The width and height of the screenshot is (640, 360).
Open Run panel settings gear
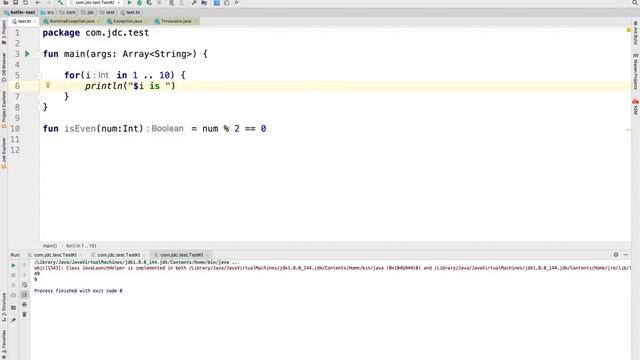pos(616,255)
